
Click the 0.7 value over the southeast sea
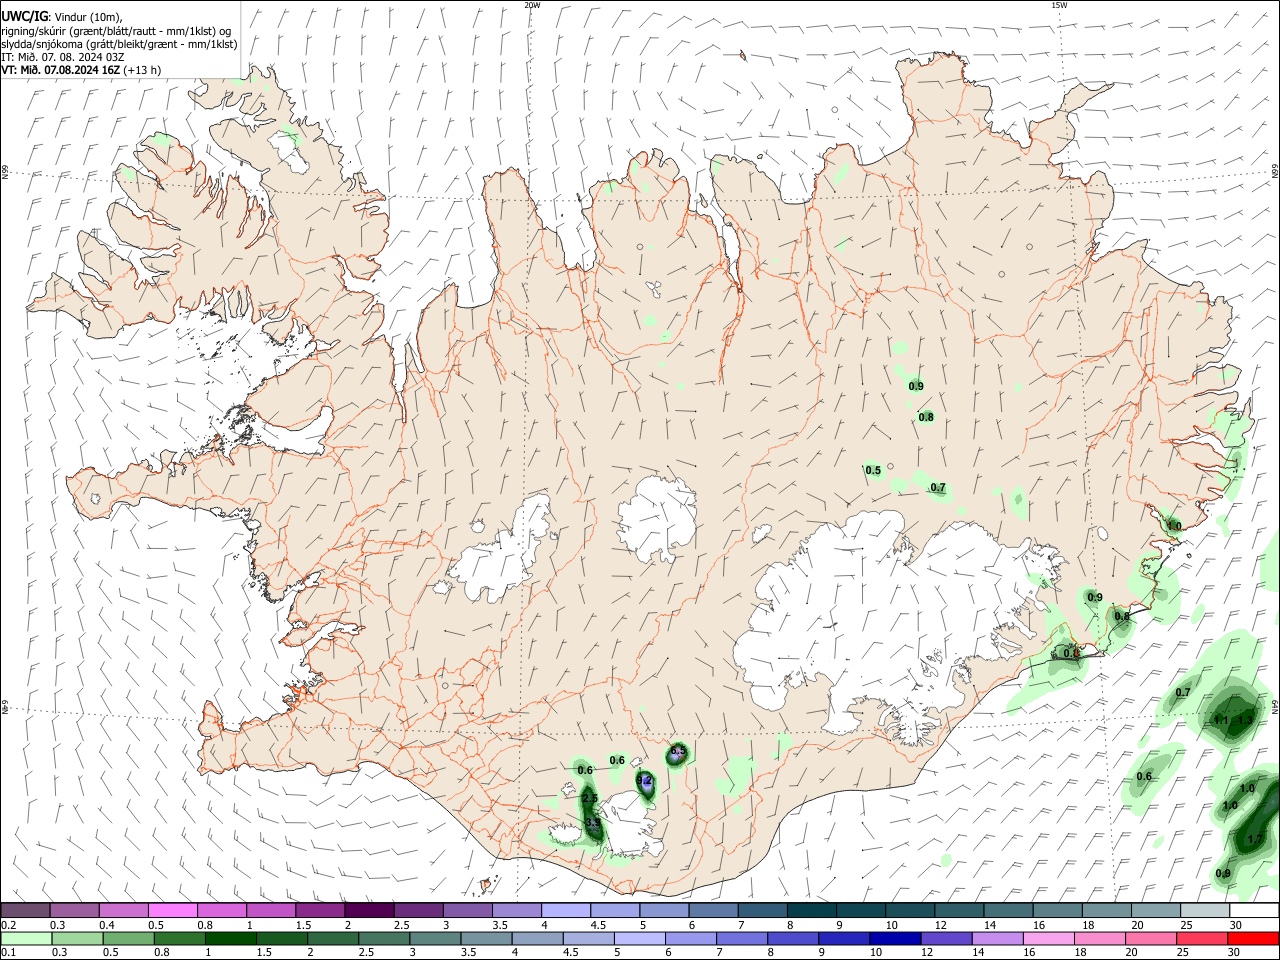point(1183,692)
